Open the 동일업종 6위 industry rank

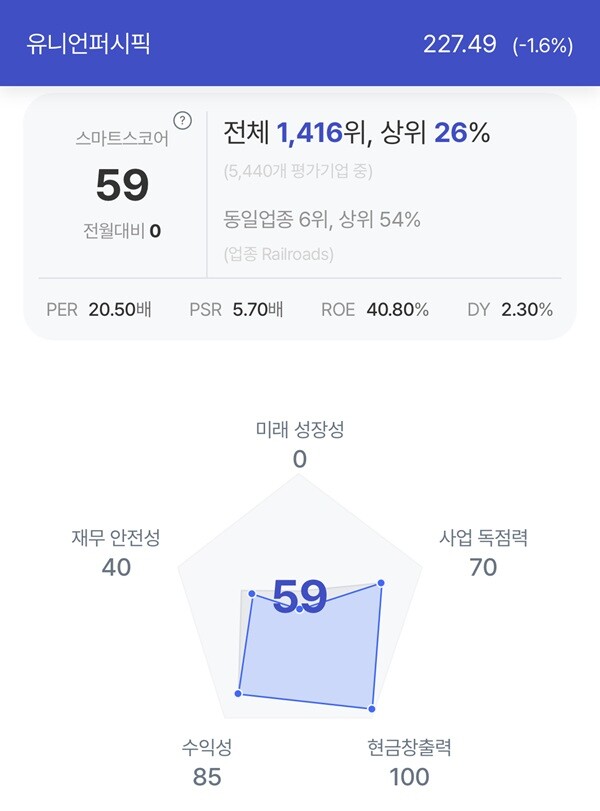click(x=276, y=219)
